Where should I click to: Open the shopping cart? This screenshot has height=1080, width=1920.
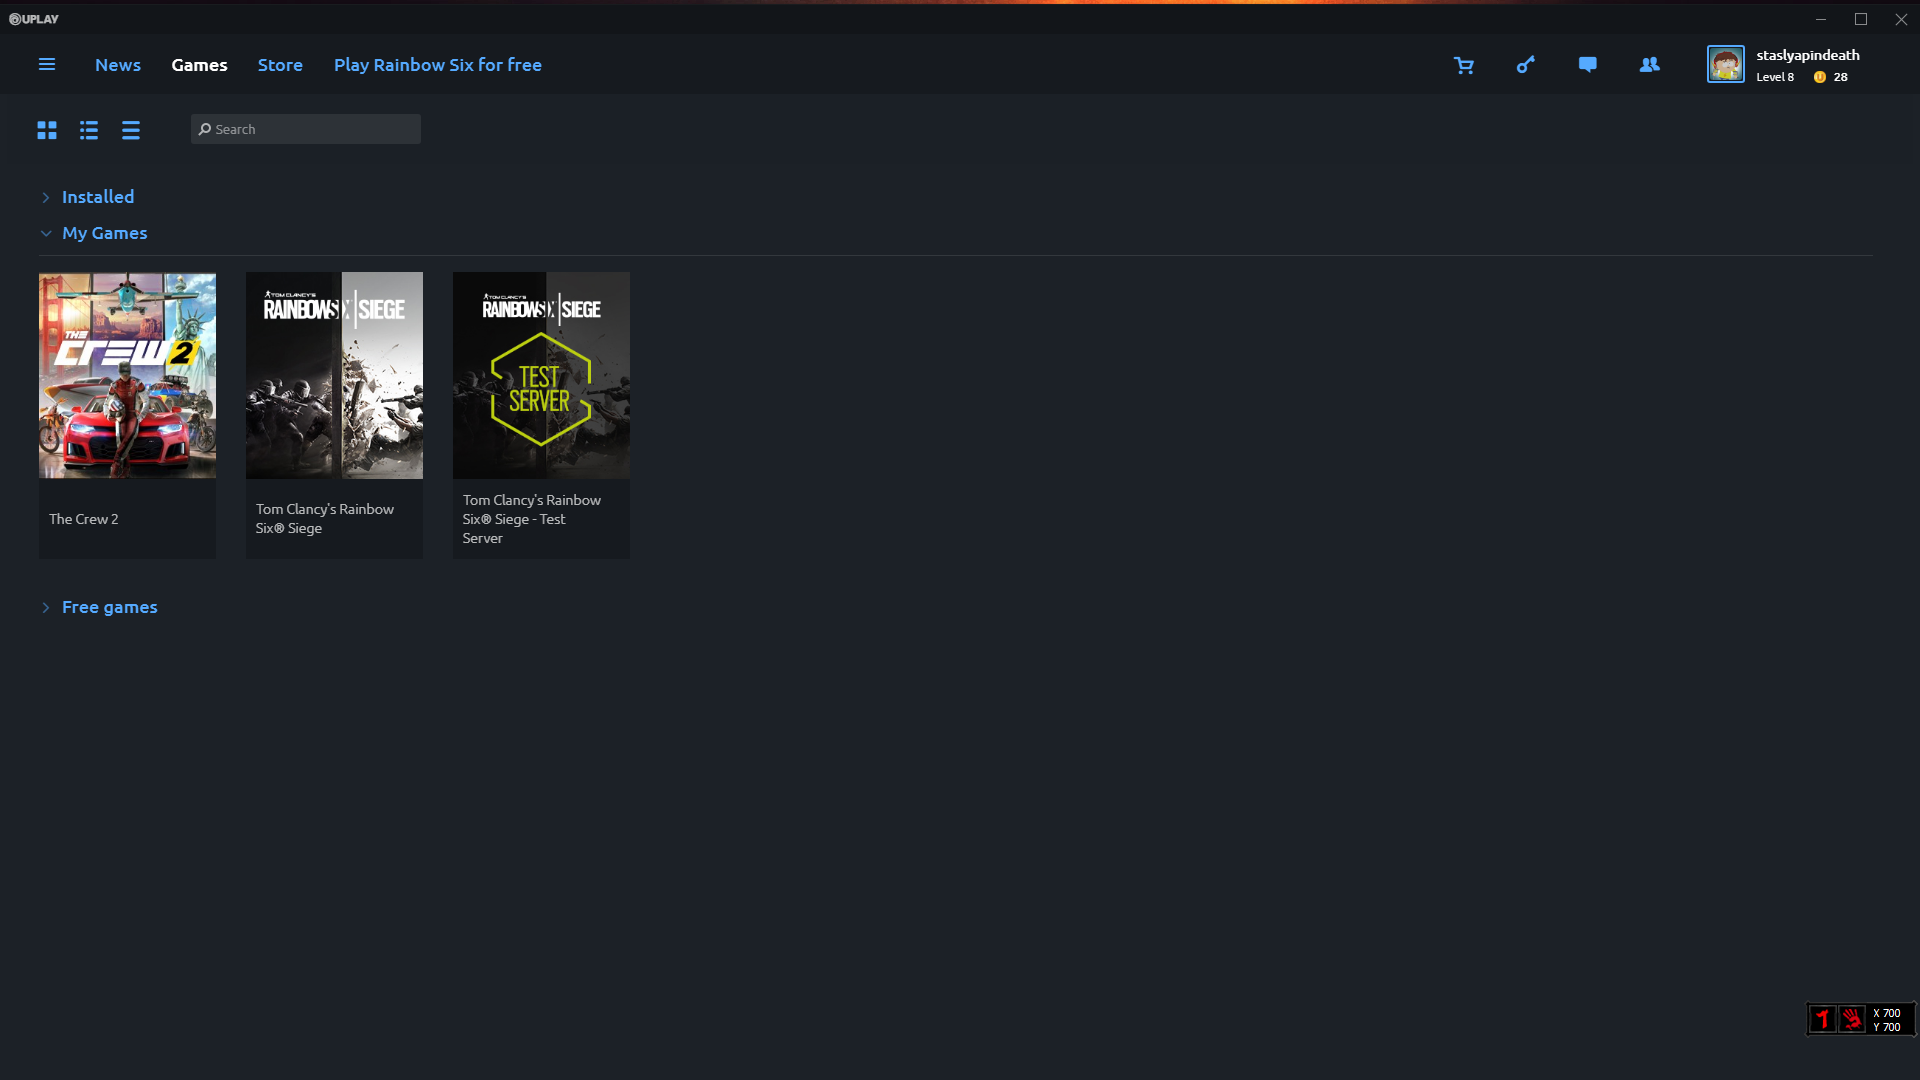point(1464,65)
